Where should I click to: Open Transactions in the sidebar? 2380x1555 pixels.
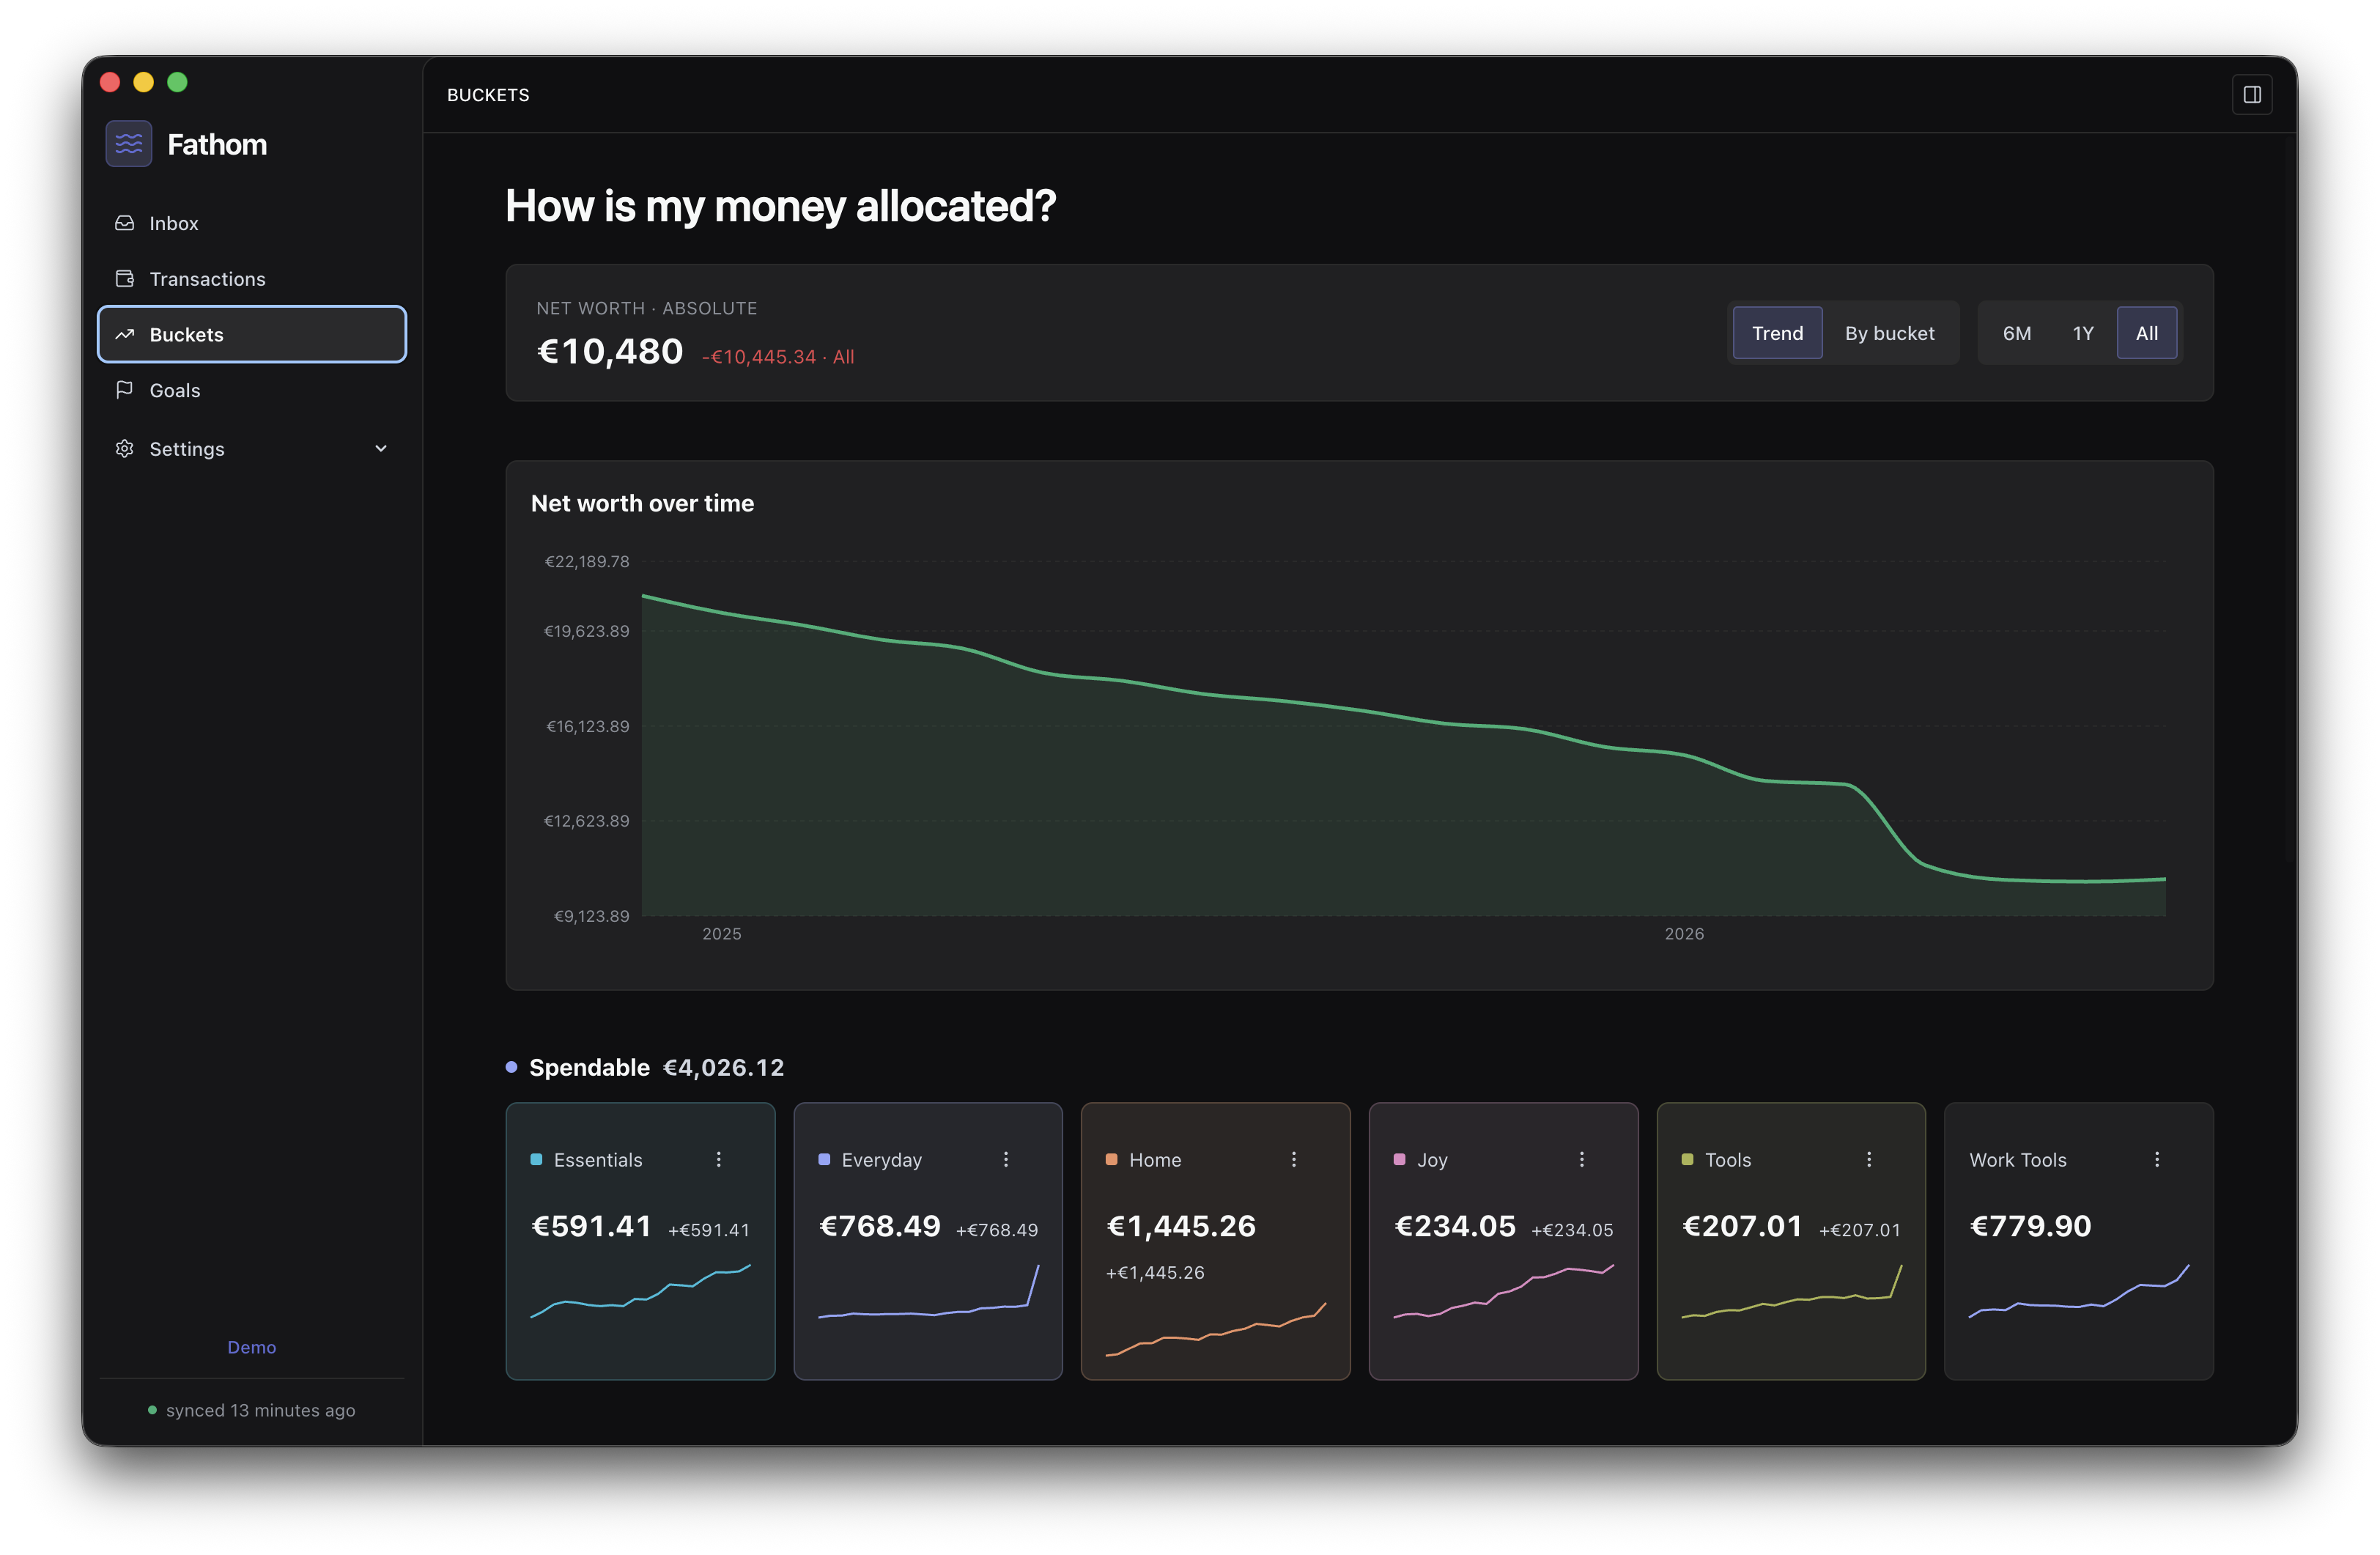point(252,279)
